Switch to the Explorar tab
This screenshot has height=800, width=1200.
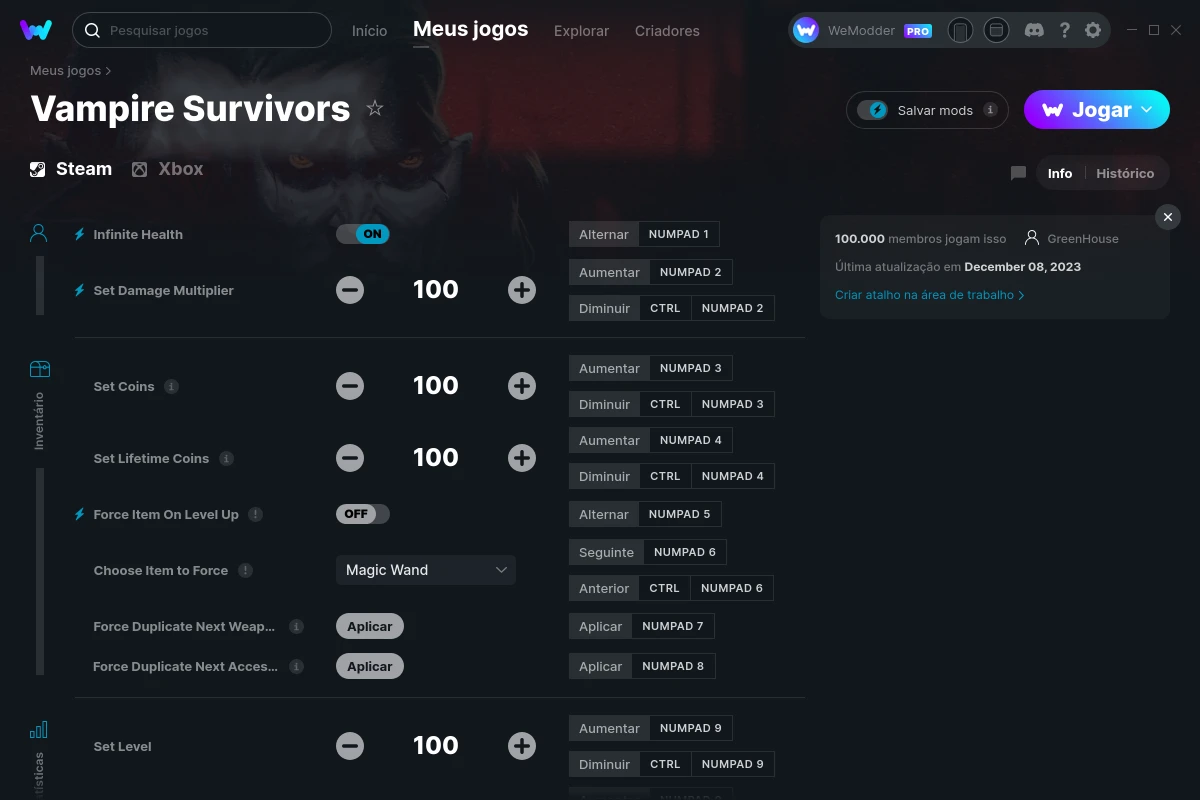581,31
